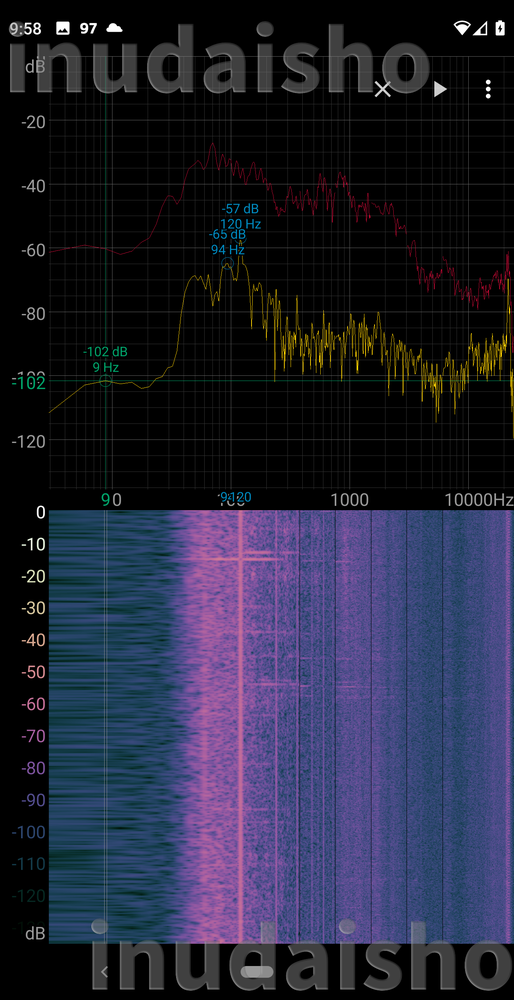Tap the Wi-Fi icon in status bar
This screenshot has height=1000, width=514.
(461, 28)
